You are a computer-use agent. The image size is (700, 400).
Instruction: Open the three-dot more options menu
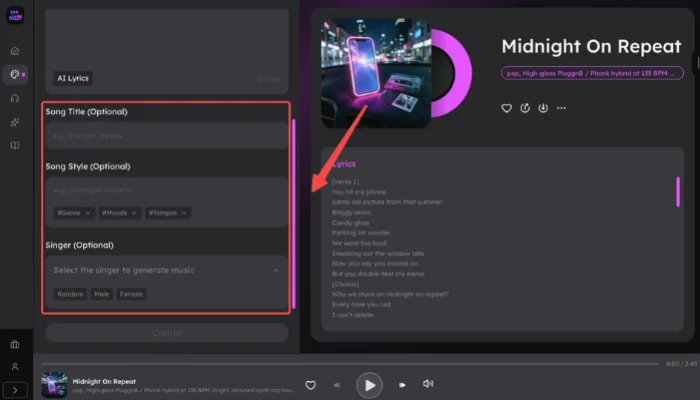click(561, 108)
